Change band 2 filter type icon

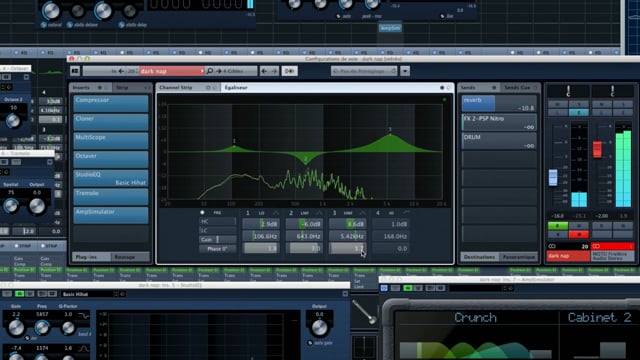[319, 213]
